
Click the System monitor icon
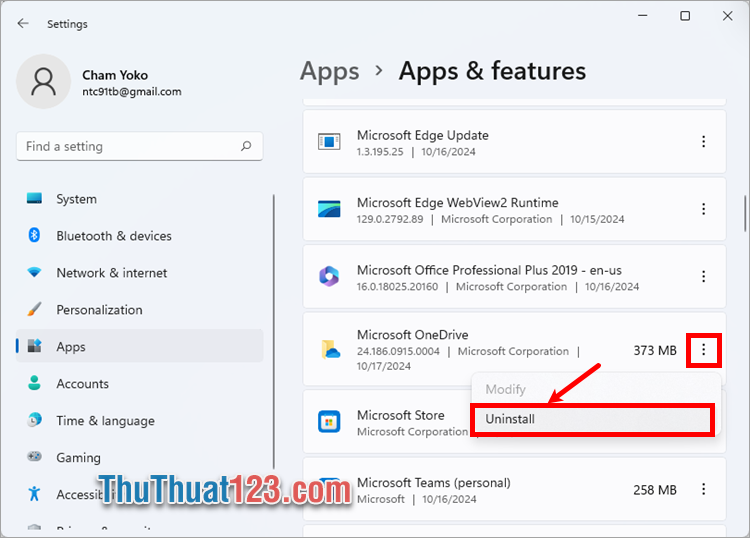34,198
